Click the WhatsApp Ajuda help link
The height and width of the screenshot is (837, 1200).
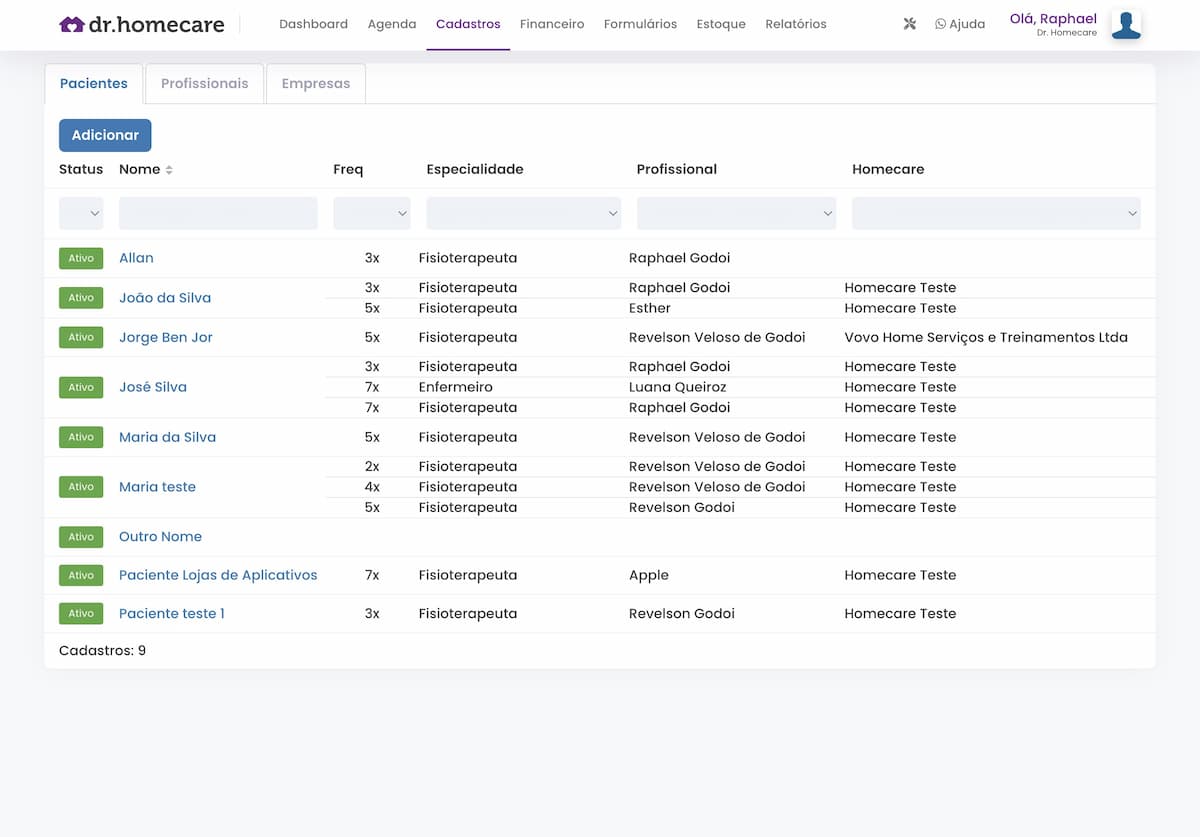959,24
